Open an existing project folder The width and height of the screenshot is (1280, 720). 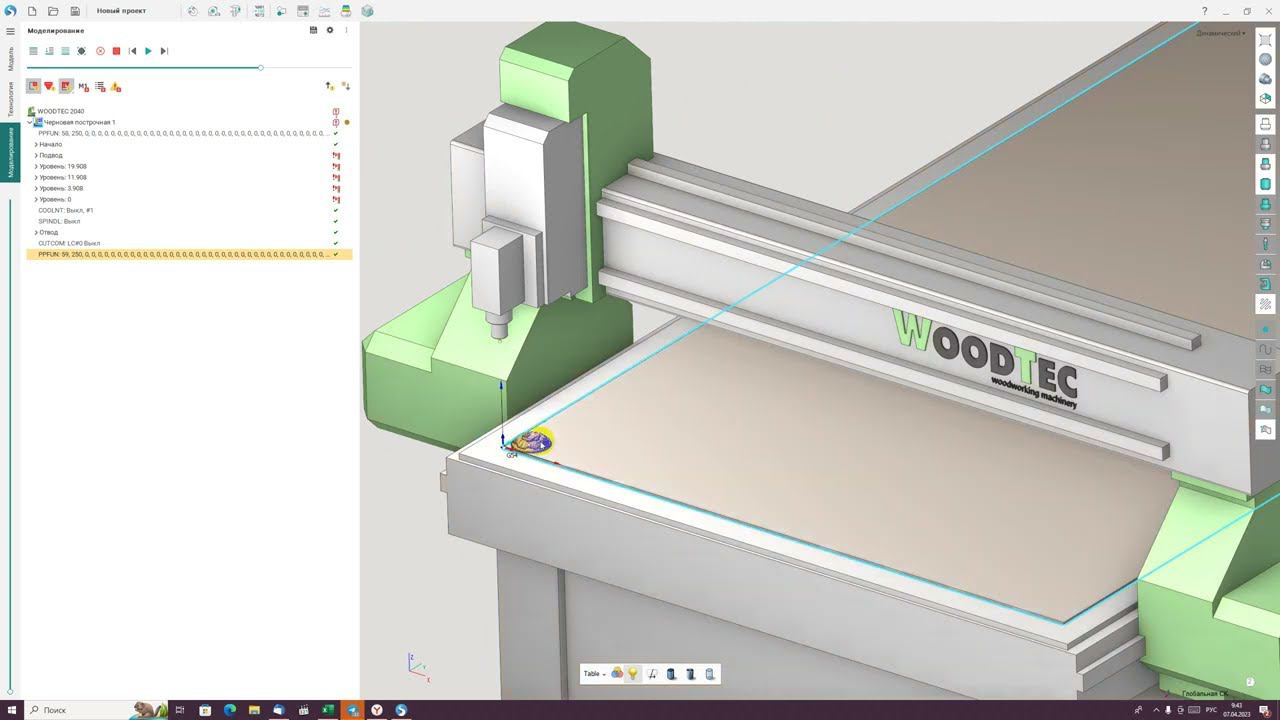[x=53, y=11]
